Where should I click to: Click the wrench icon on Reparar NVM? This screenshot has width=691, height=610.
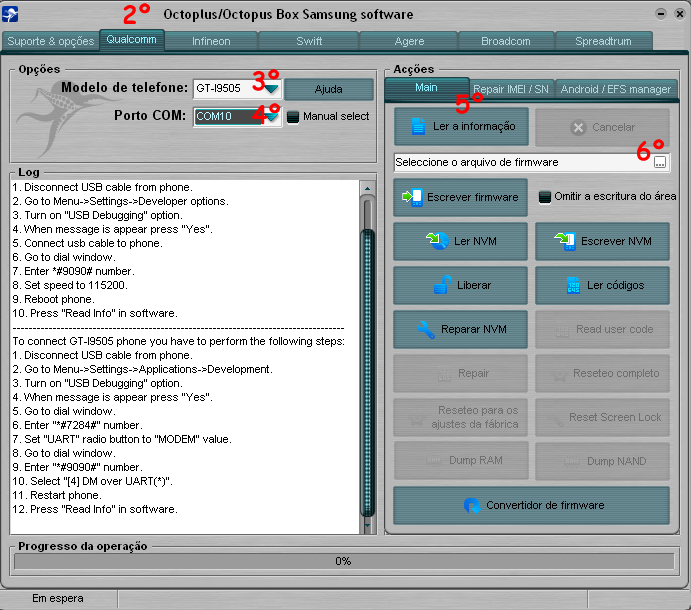[x=426, y=329]
